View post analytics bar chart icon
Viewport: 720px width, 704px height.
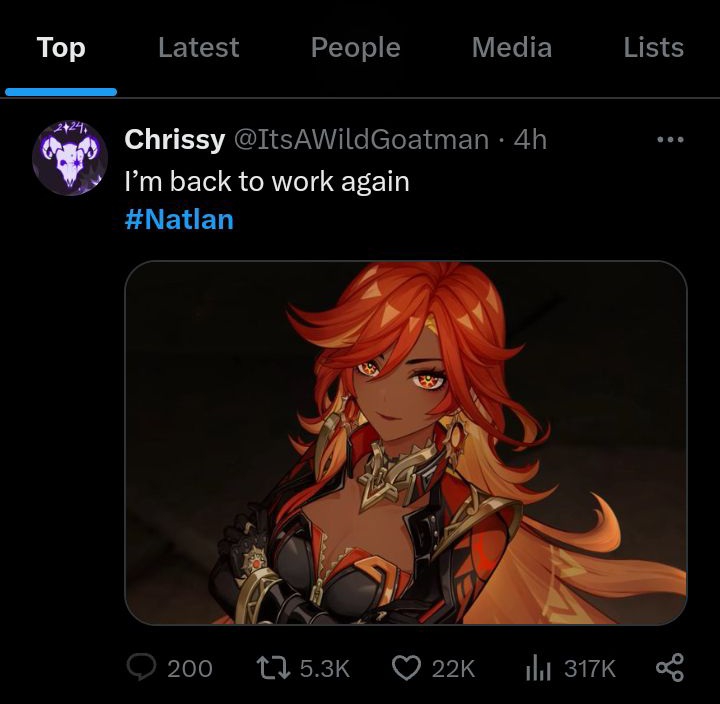point(538,667)
